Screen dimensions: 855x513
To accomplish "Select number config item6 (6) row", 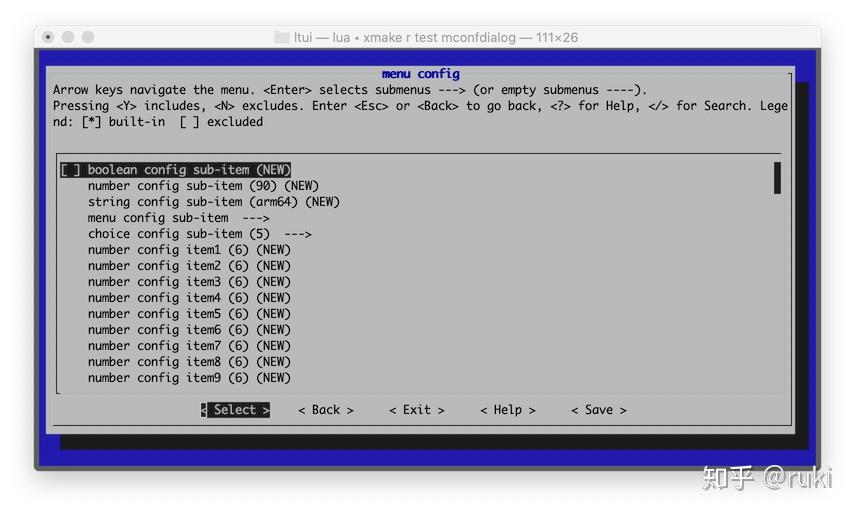I will click(x=189, y=330).
